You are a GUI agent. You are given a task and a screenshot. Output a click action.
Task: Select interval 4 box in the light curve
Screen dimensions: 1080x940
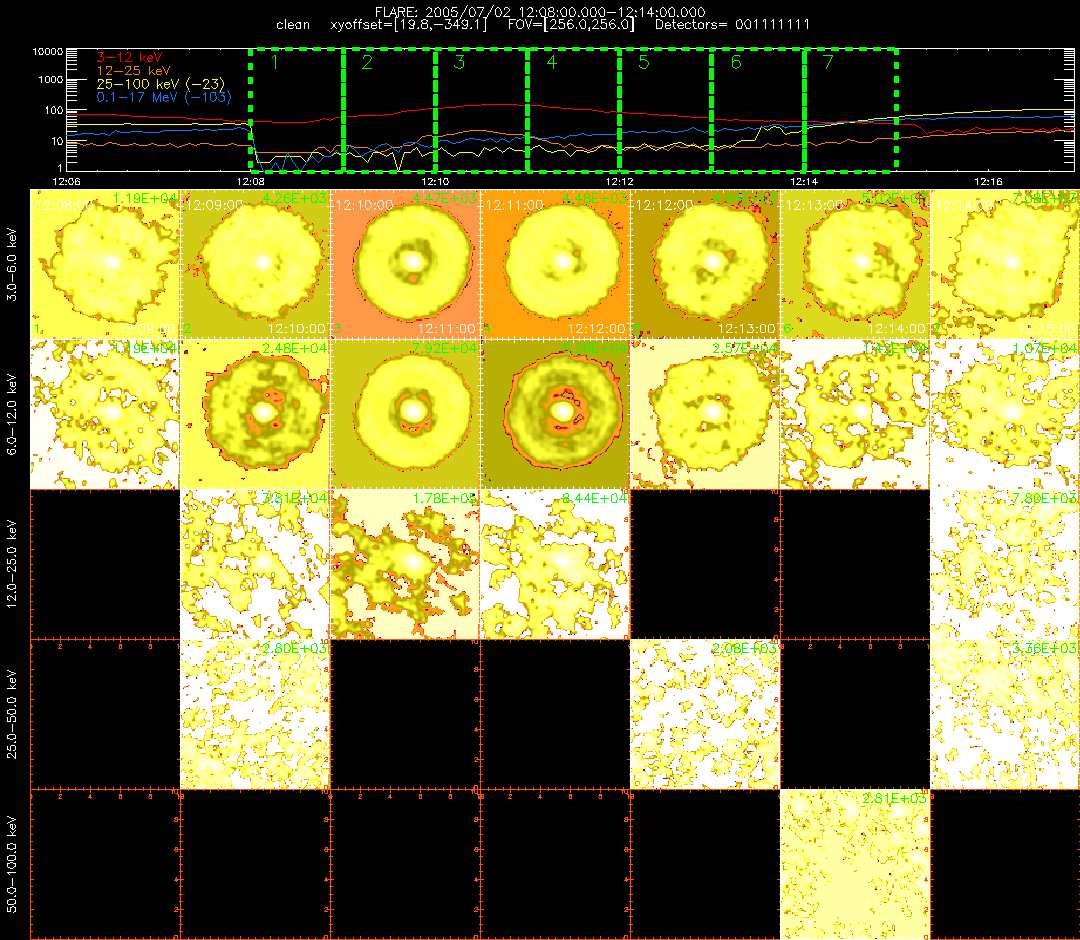point(574,109)
